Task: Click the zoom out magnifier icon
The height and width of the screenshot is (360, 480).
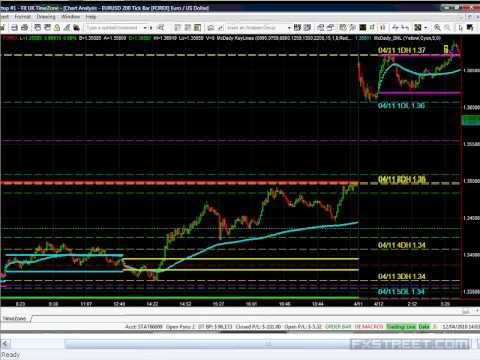Action: (x=448, y=28)
